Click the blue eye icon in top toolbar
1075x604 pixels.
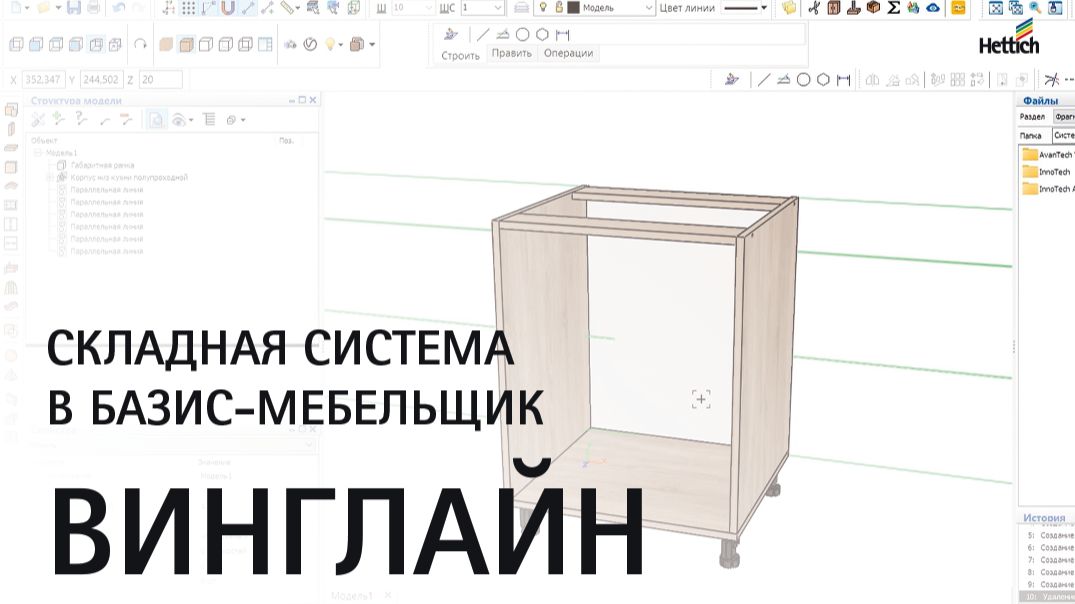tap(933, 8)
